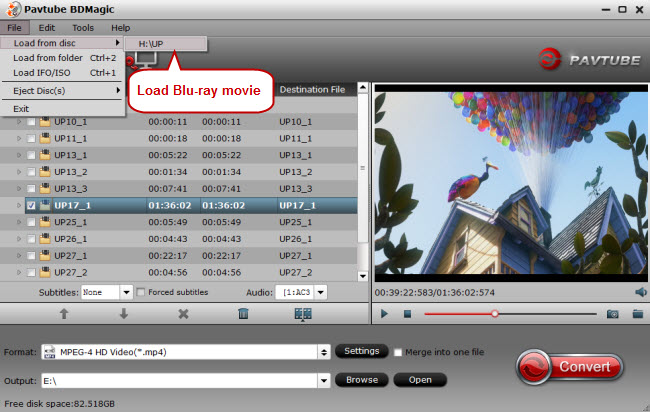
Task: Click the video preview area
Action: pyautogui.click(x=511, y=183)
